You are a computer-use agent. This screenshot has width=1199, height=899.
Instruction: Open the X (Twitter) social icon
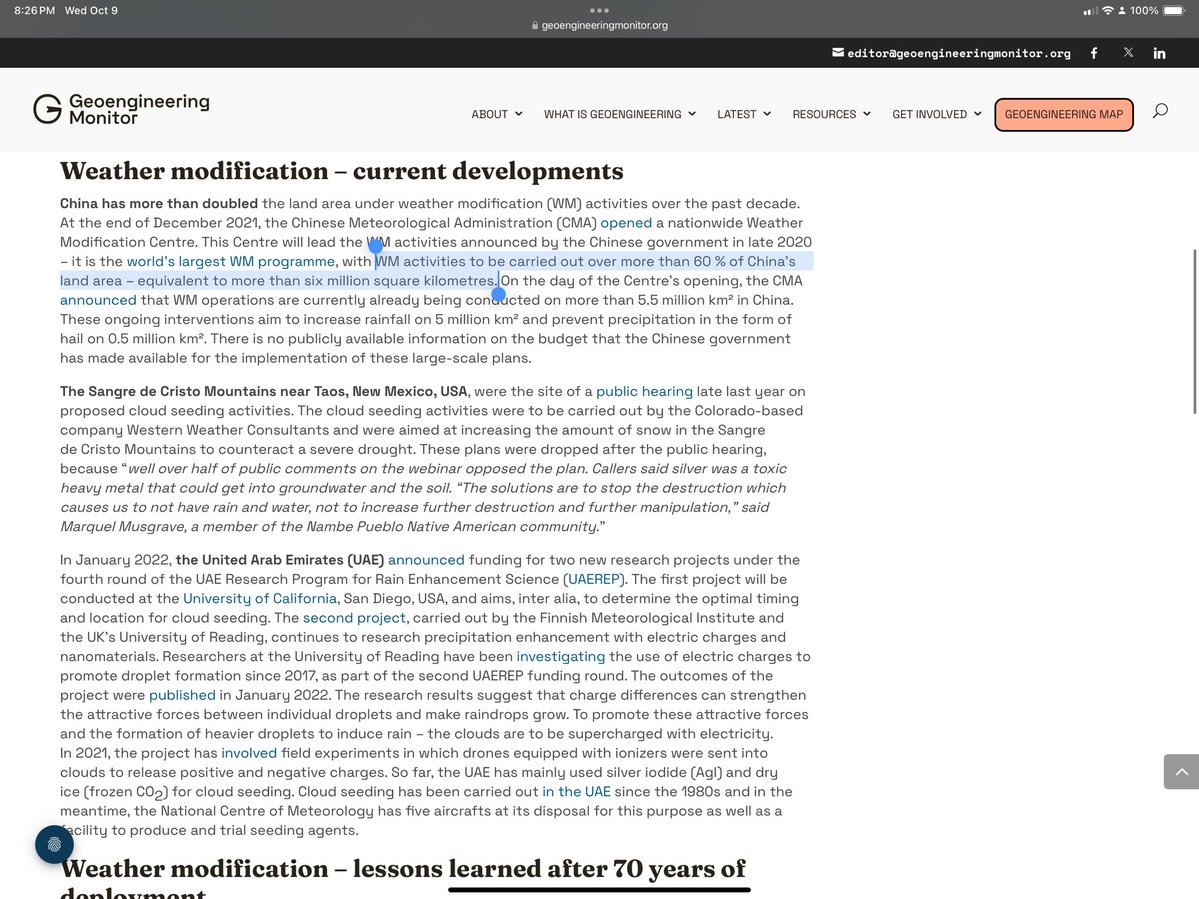(1128, 53)
